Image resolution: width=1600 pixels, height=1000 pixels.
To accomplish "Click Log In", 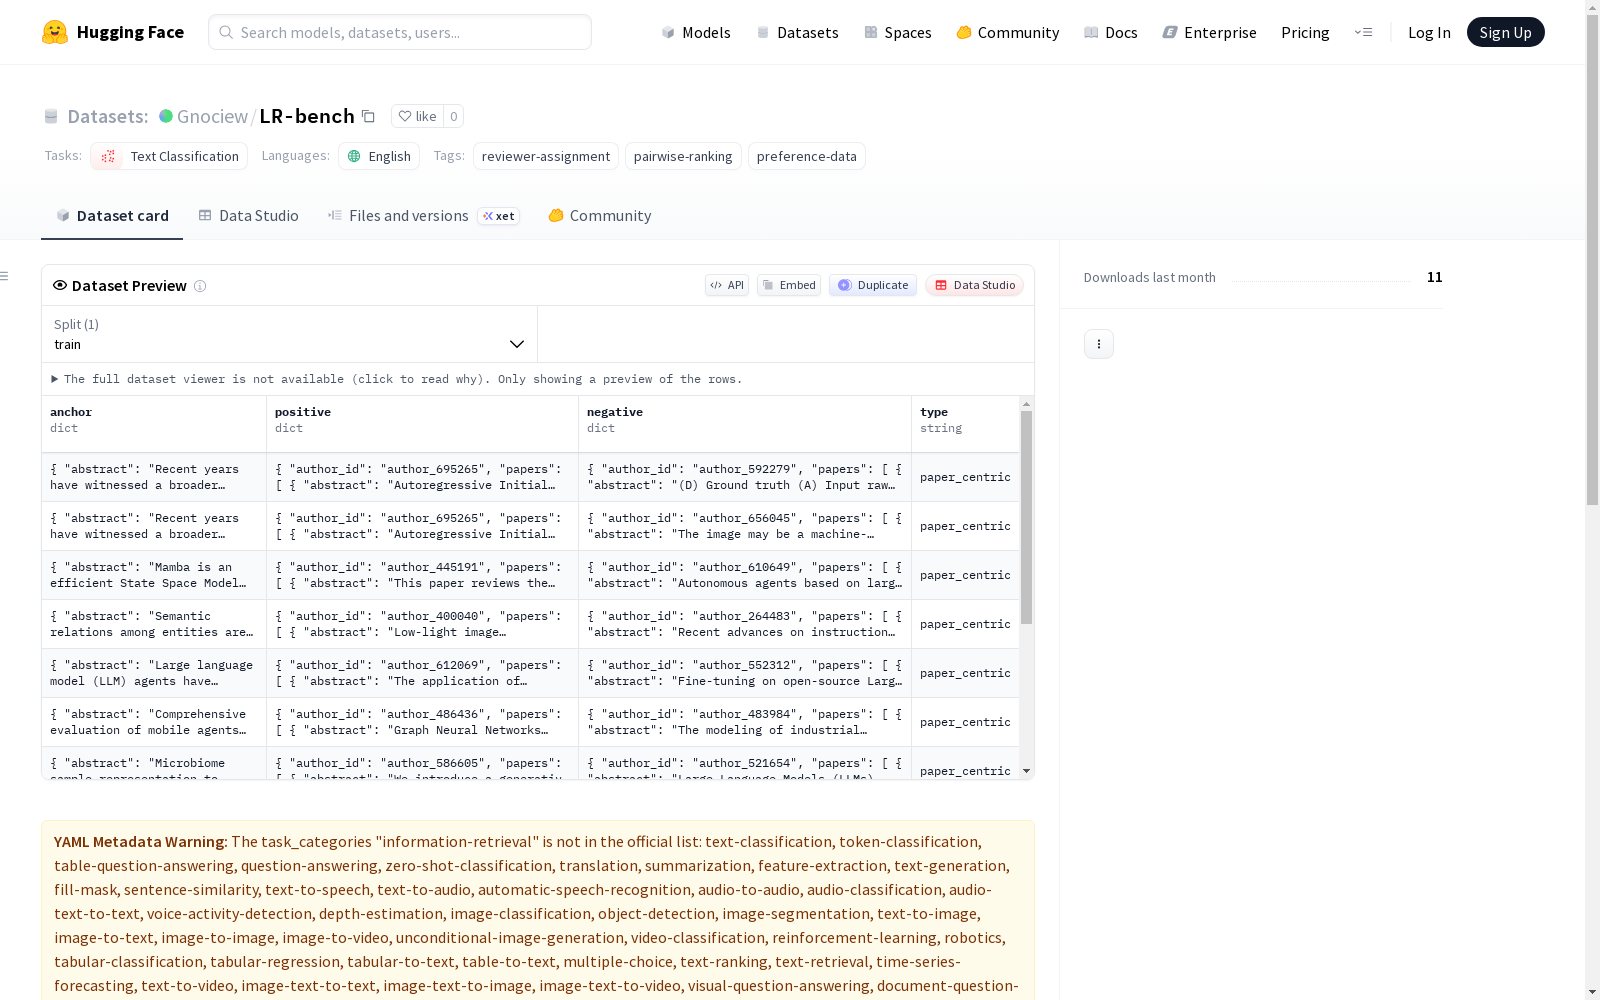I will (x=1429, y=32).
